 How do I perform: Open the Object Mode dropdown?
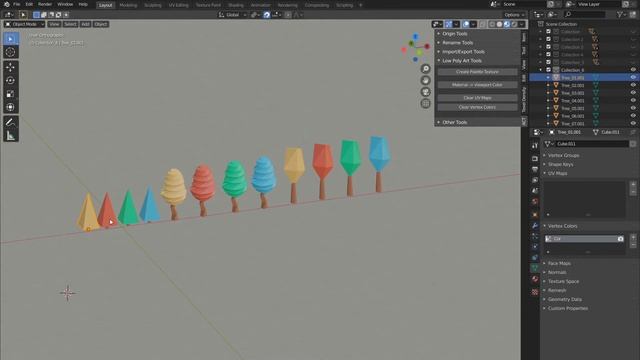pos(24,24)
